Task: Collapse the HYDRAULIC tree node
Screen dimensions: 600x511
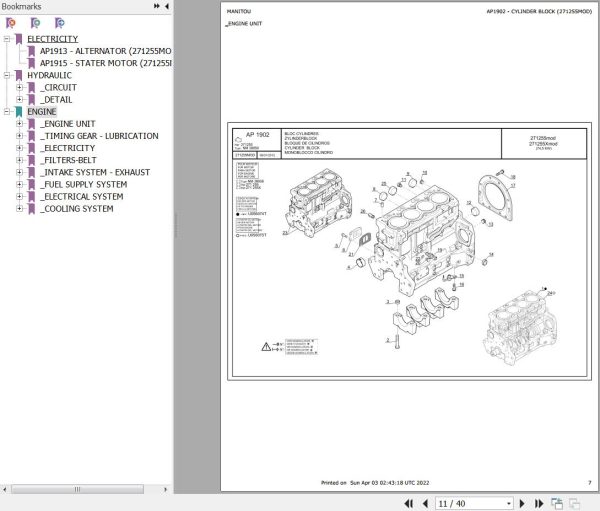Action: [7, 75]
